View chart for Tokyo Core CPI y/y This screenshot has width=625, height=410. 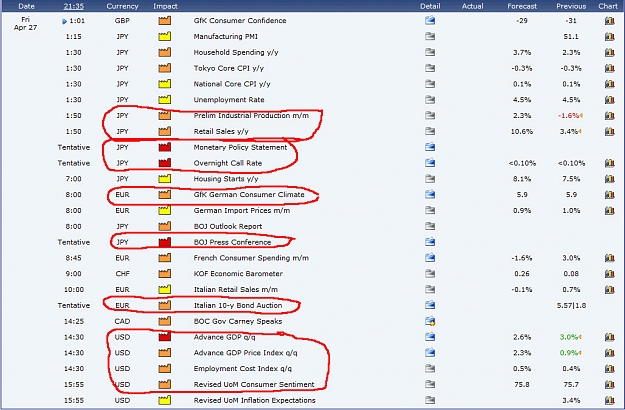pos(609,68)
